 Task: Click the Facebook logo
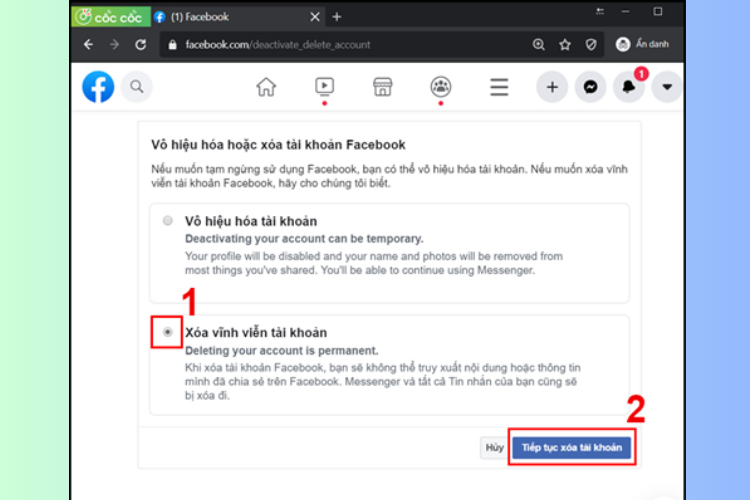point(98,87)
